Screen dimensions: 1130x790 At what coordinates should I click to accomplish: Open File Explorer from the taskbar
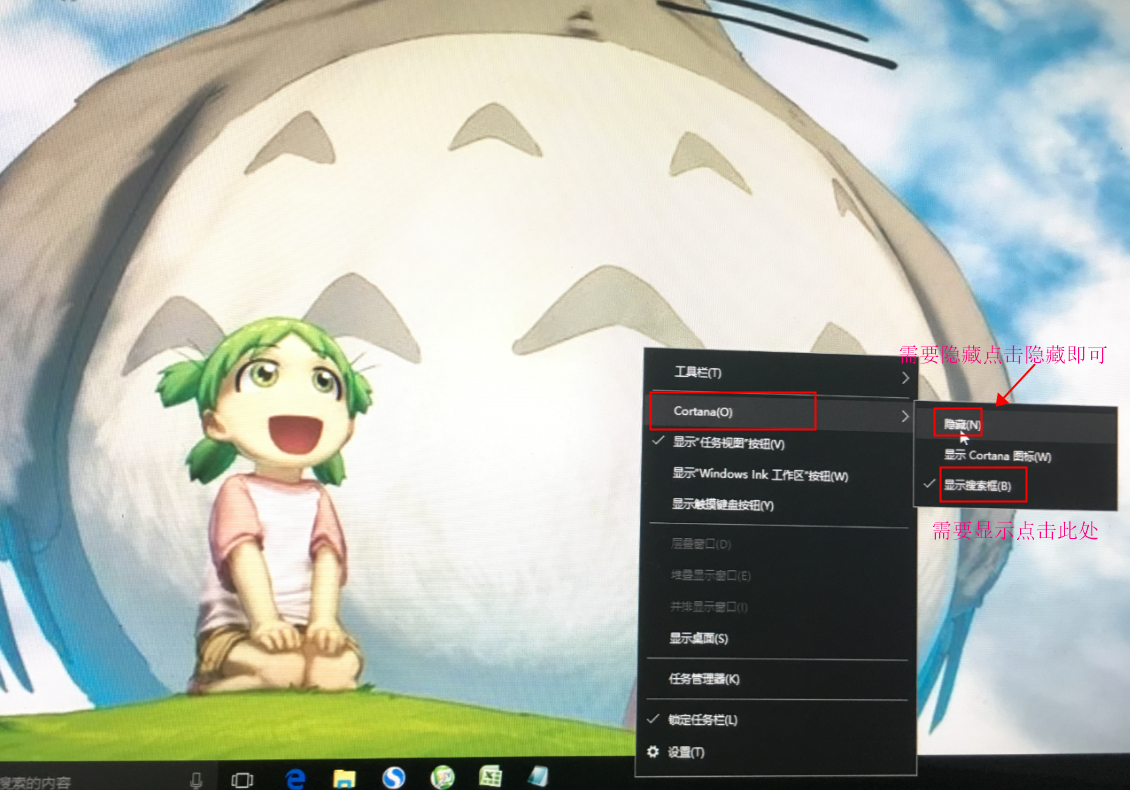344,778
